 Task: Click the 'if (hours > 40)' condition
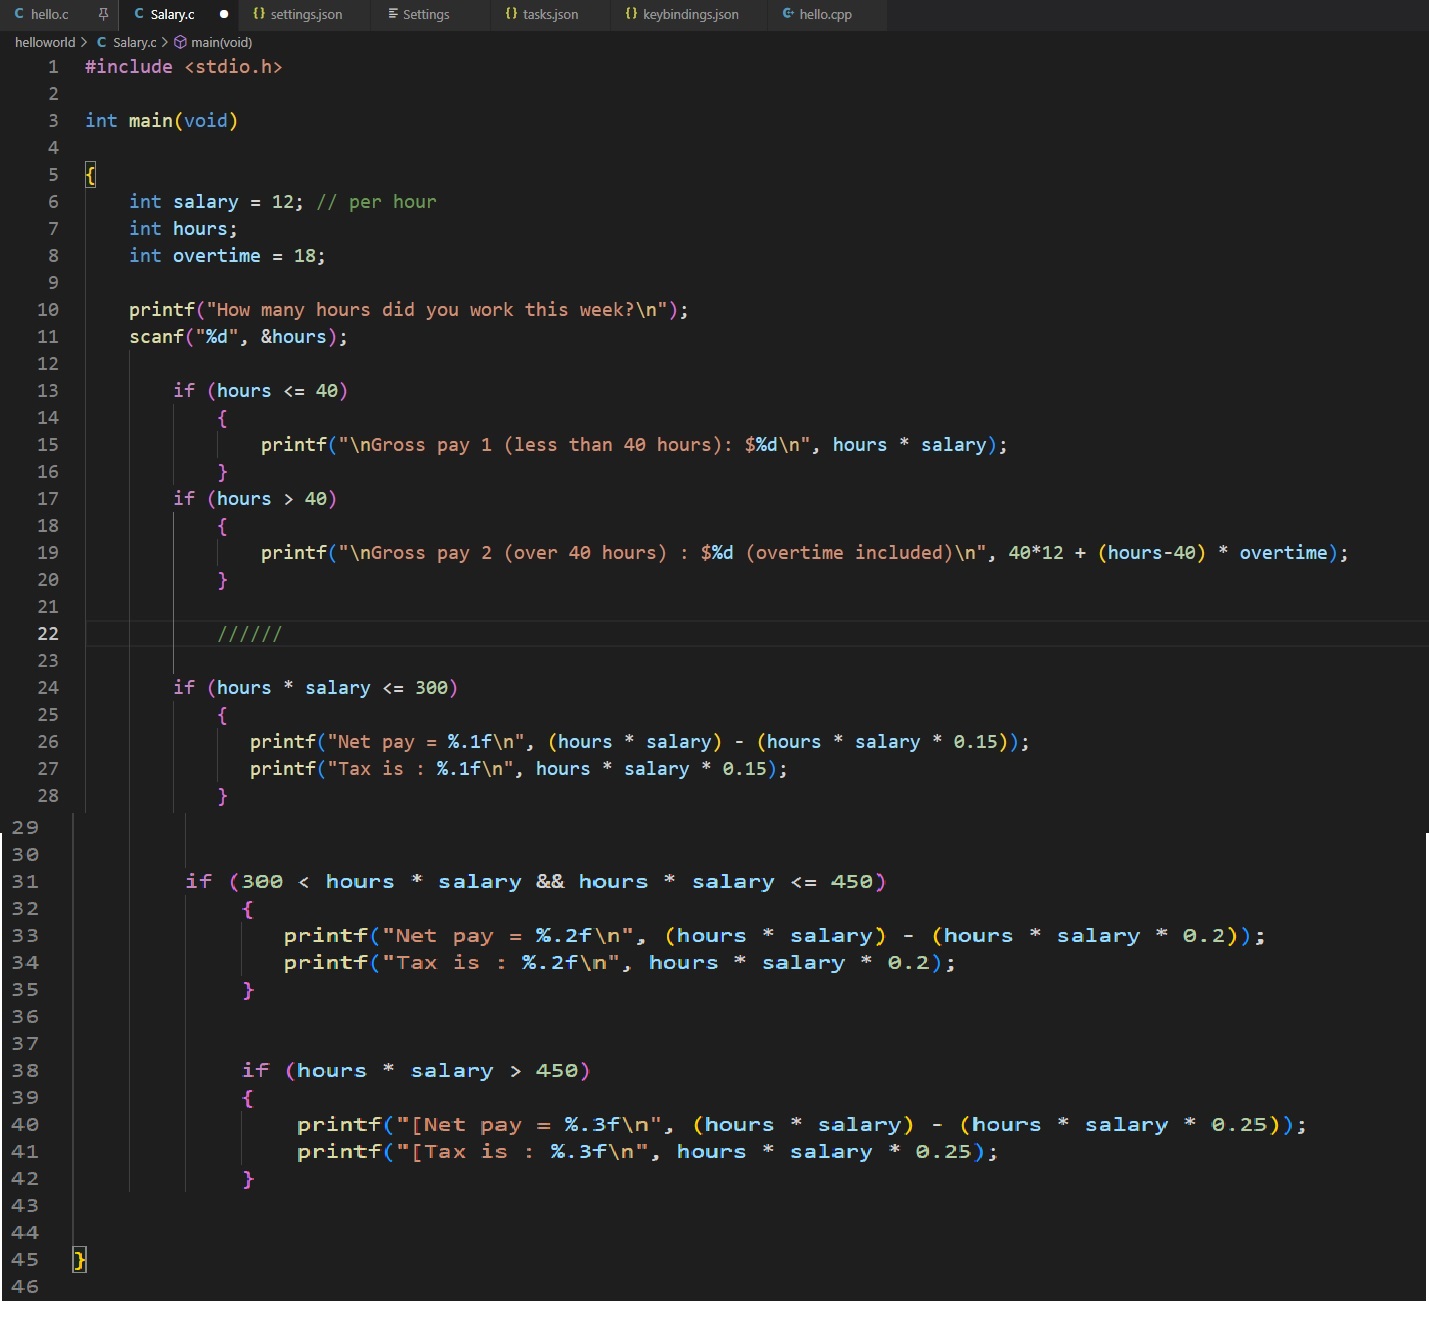coord(255,499)
